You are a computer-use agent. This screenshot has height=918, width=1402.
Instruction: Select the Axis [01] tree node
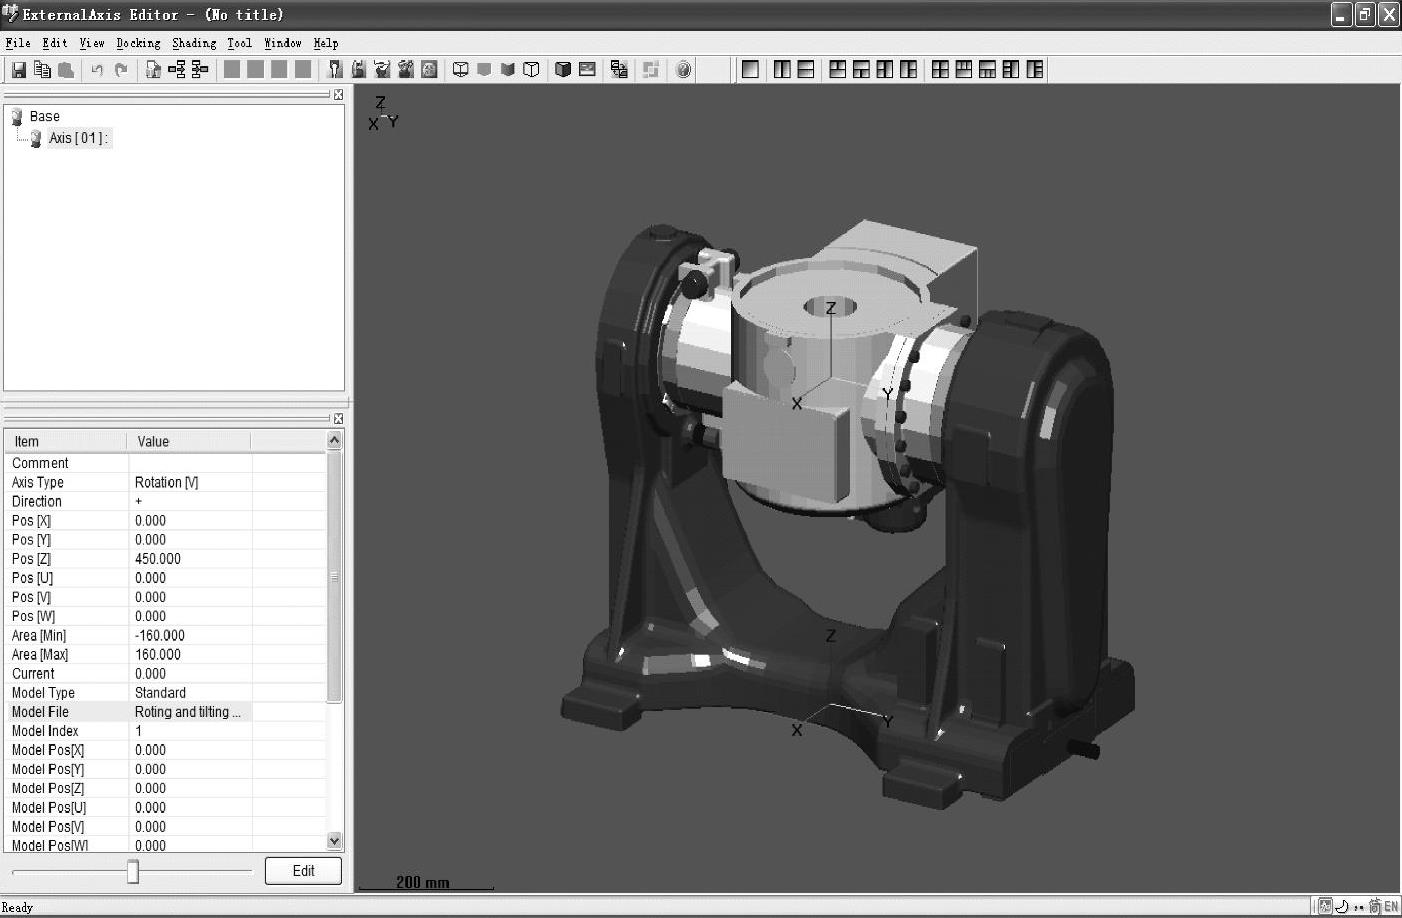[77, 138]
